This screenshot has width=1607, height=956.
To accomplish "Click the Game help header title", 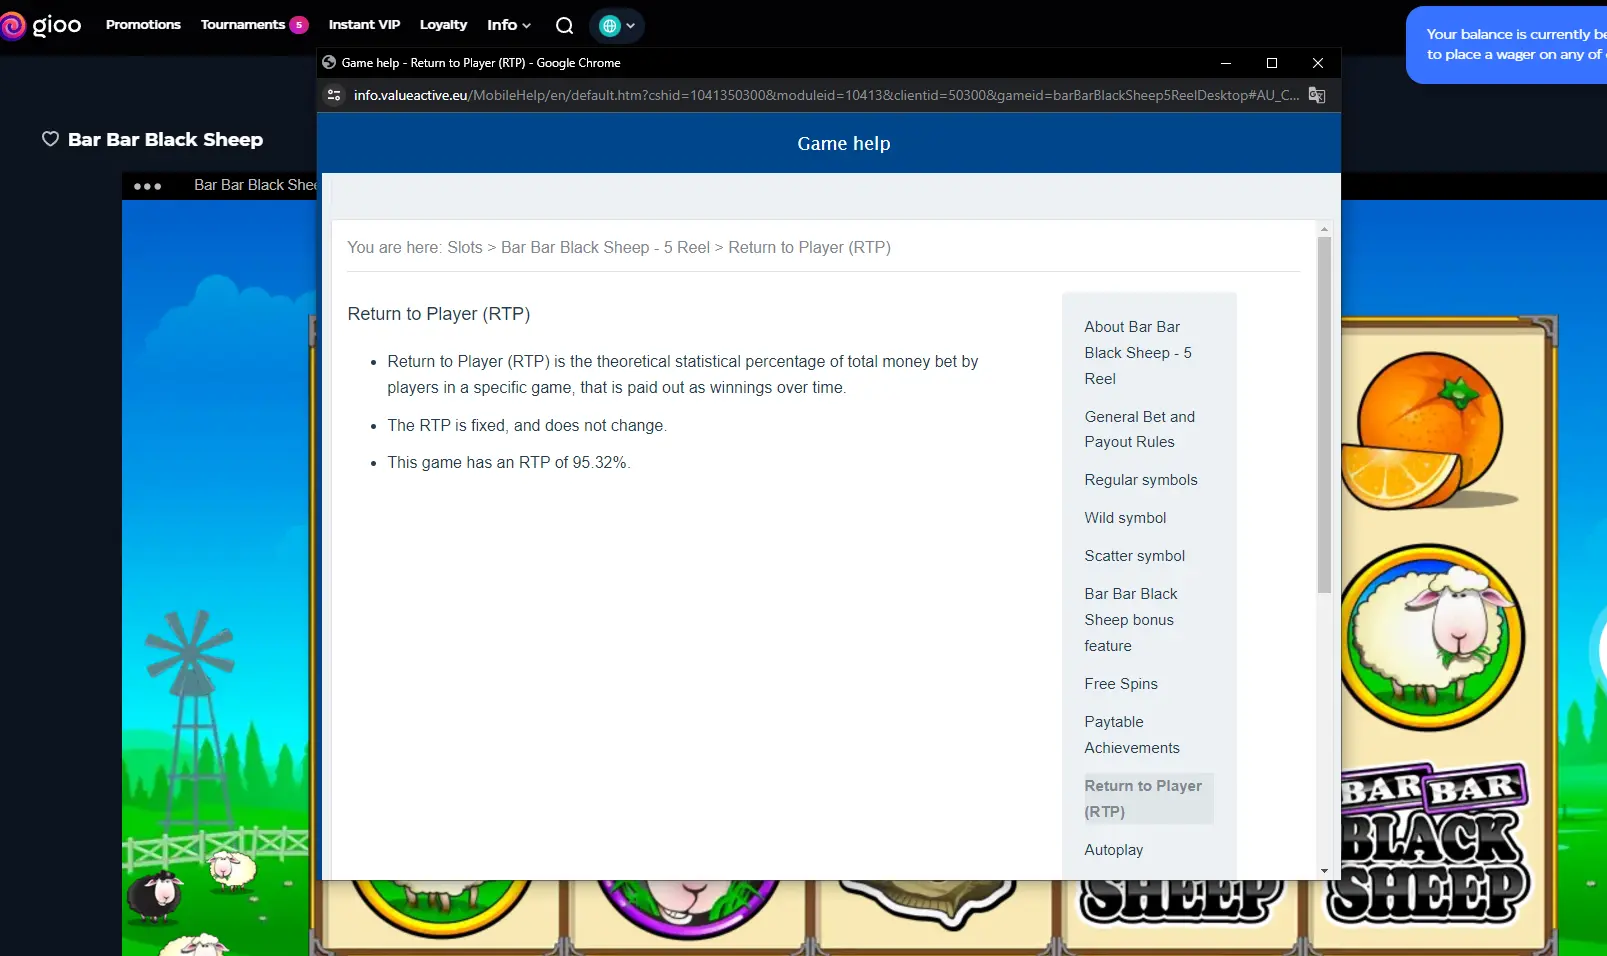I will [x=844, y=143].
